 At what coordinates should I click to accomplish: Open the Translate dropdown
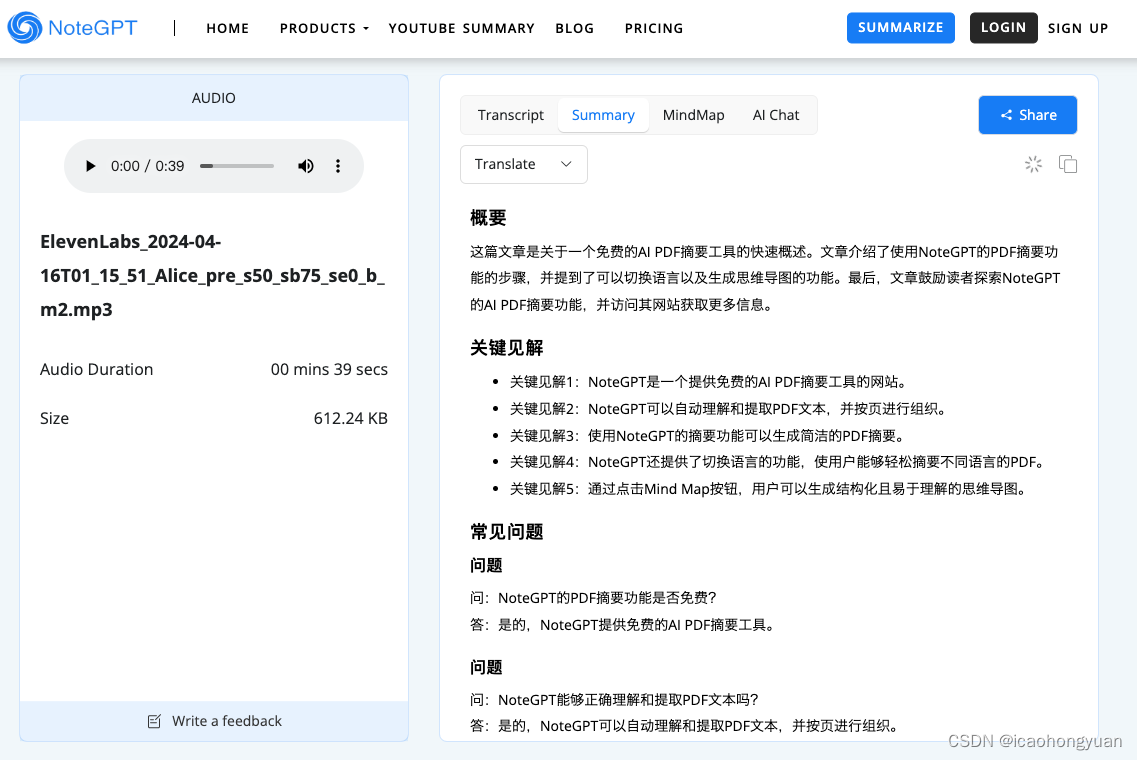pos(524,164)
